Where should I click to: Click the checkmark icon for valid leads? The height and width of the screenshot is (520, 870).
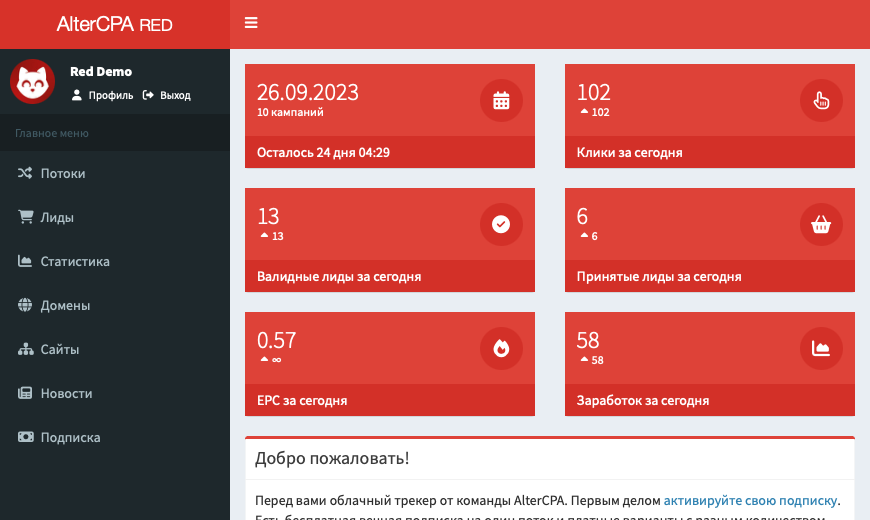click(x=501, y=224)
